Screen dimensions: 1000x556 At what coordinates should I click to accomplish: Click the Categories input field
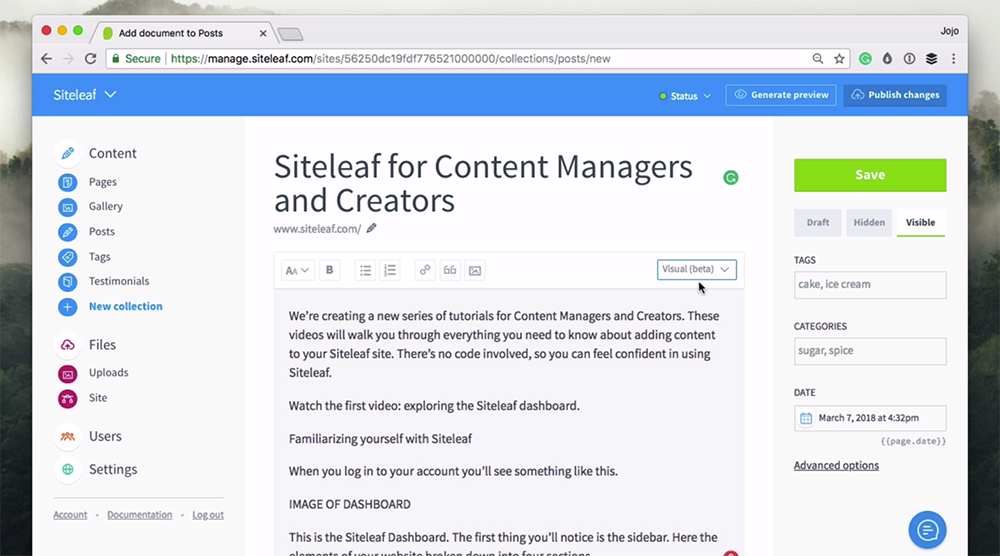point(870,351)
